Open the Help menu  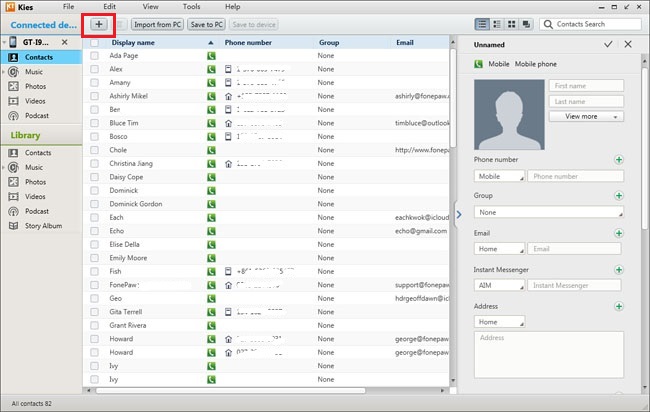pos(233,7)
